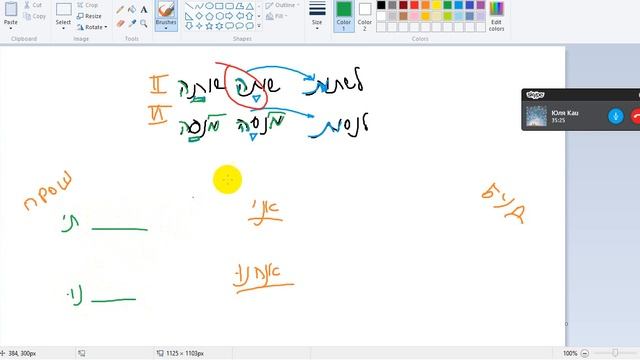Choose the Polygon shape
640x360 pixels.
click(x=240, y=6)
